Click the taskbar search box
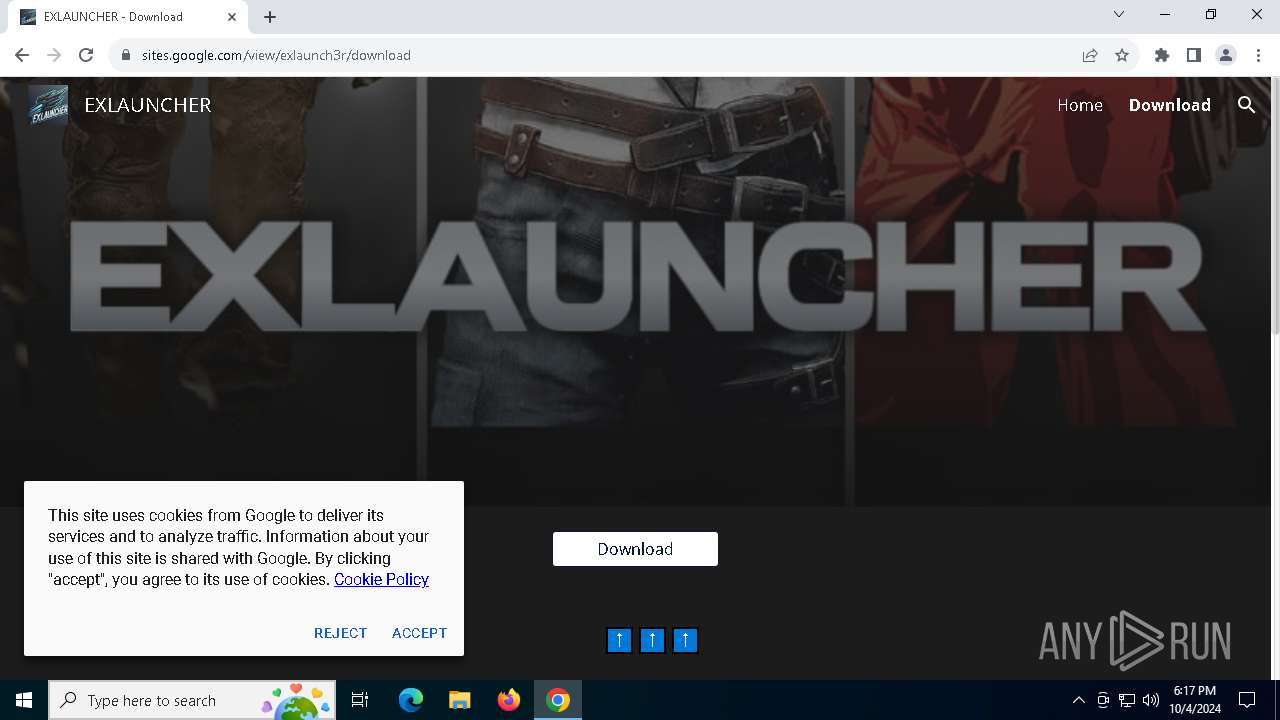The height and width of the screenshot is (720, 1280). (x=192, y=700)
